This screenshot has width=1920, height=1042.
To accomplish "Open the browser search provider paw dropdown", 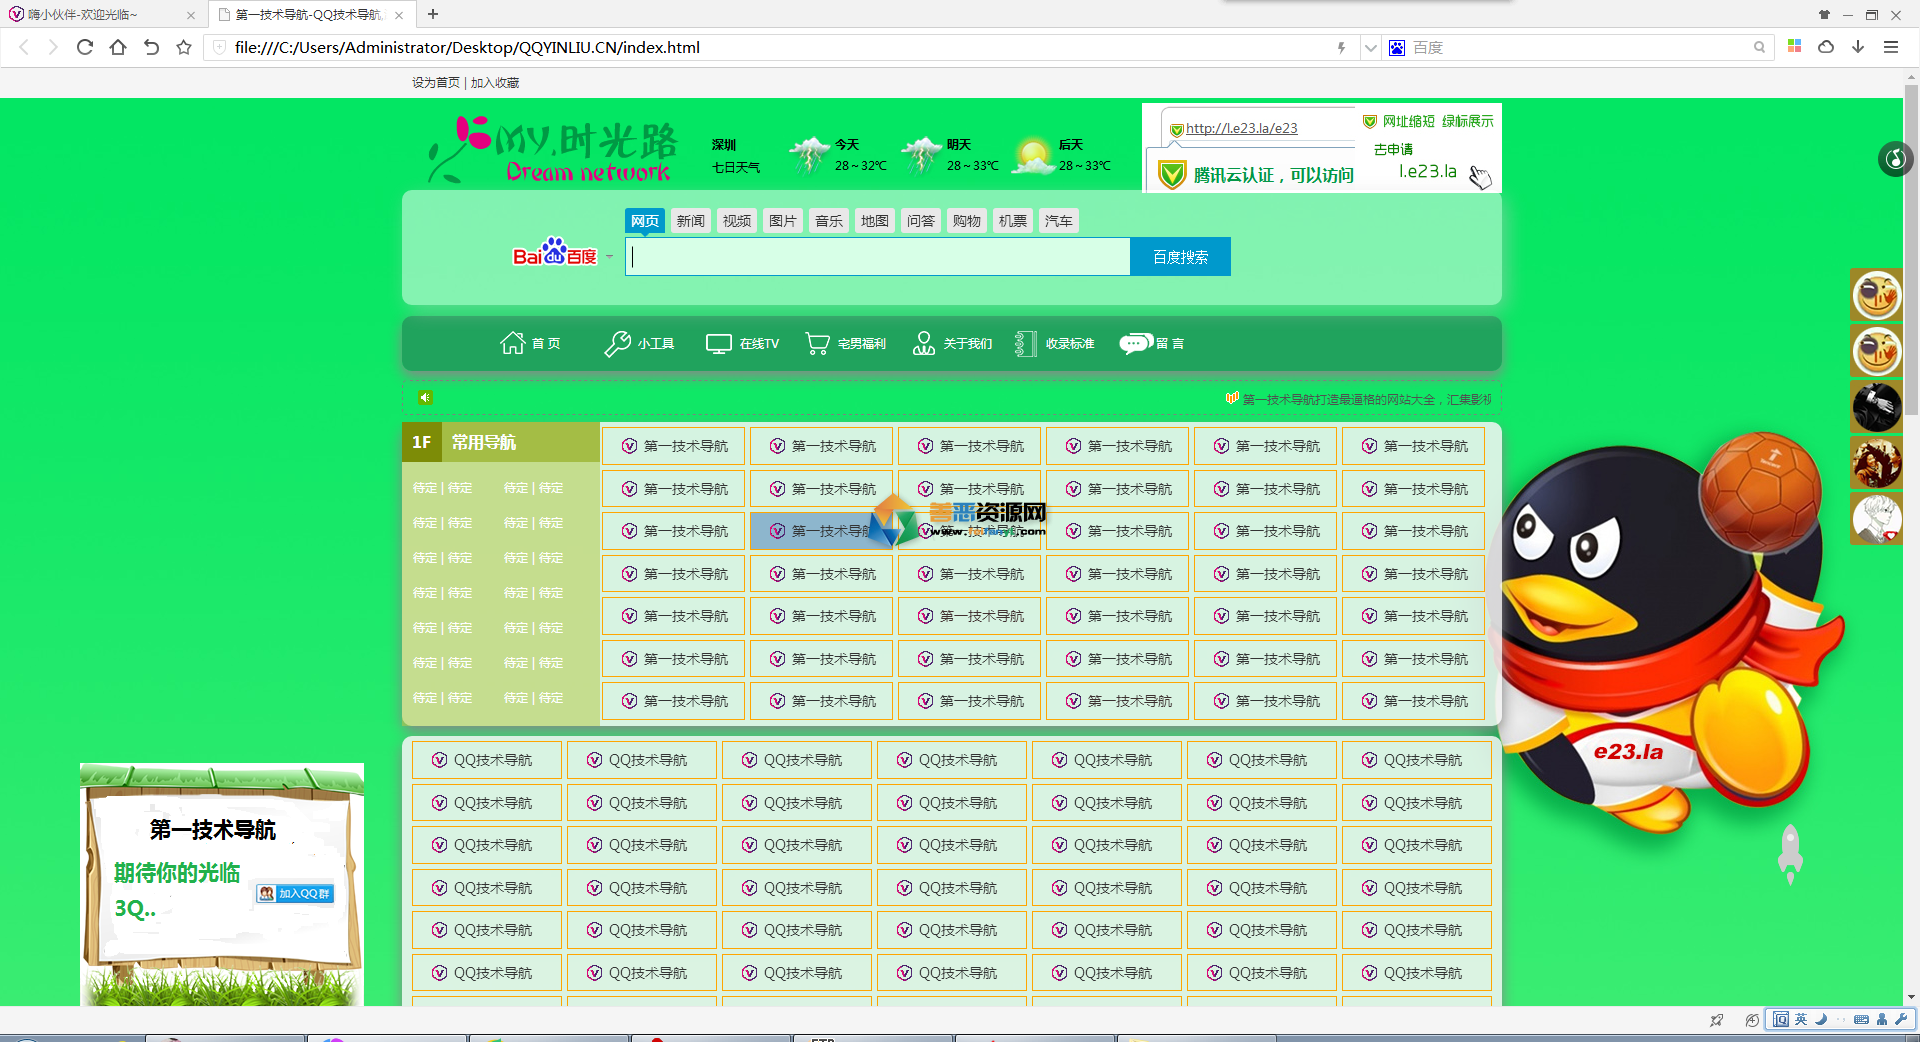I will tap(1397, 48).
